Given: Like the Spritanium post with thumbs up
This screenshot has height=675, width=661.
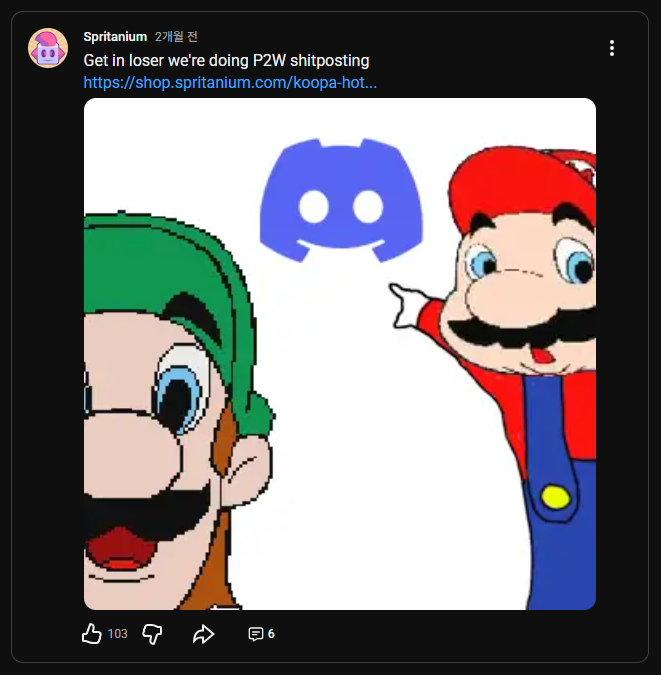Looking at the screenshot, I should [x=92, y=634].
